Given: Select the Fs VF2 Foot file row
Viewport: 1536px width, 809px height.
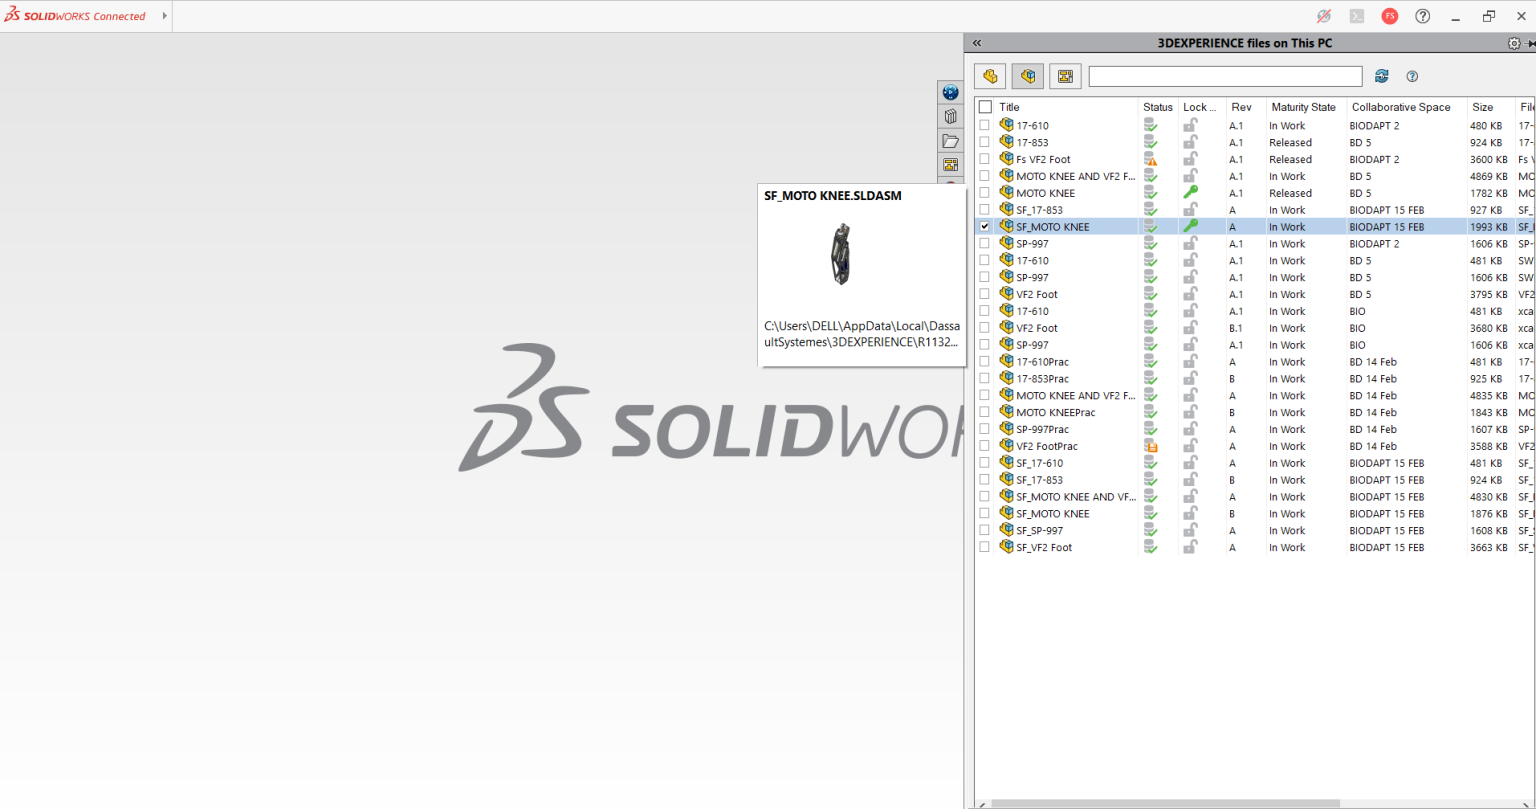Looking at the screenshot, I should tap(1255, 159).
